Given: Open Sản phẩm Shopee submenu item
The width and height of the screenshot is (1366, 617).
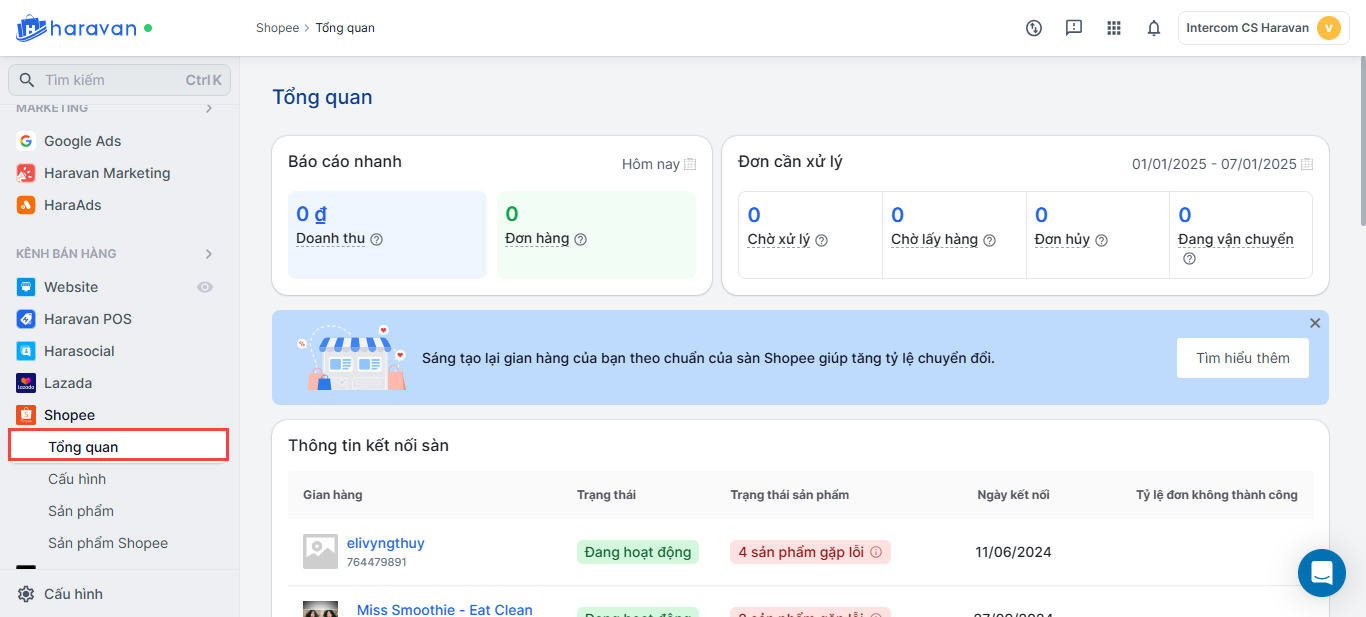Looking at the screenshot, I should (x=108, y=543).
